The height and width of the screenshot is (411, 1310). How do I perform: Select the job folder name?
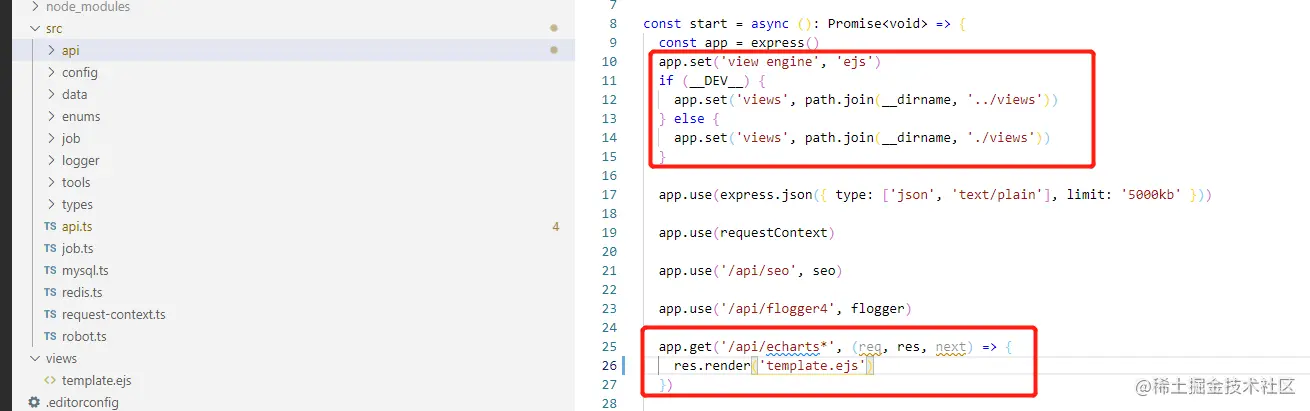coord(71,139)
